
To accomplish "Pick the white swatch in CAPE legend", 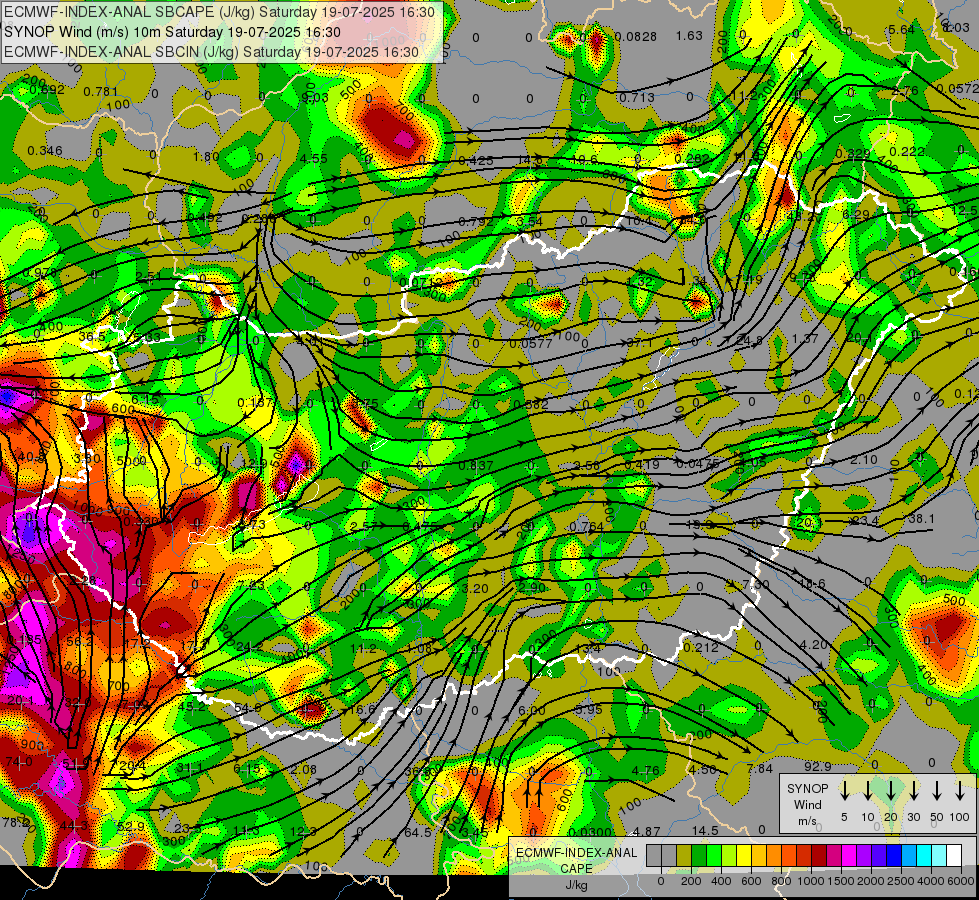I will pos(954,855).
